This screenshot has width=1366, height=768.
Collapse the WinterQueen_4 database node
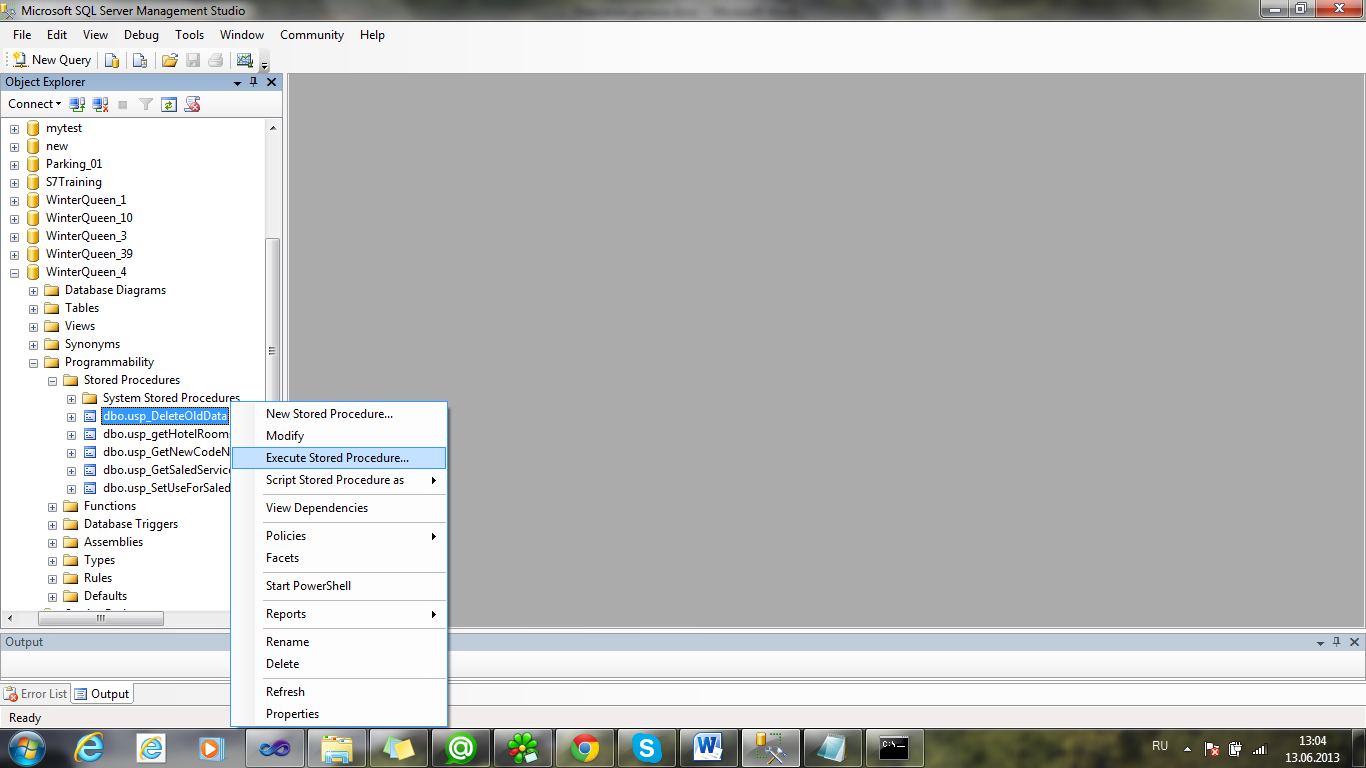point(15,272)
